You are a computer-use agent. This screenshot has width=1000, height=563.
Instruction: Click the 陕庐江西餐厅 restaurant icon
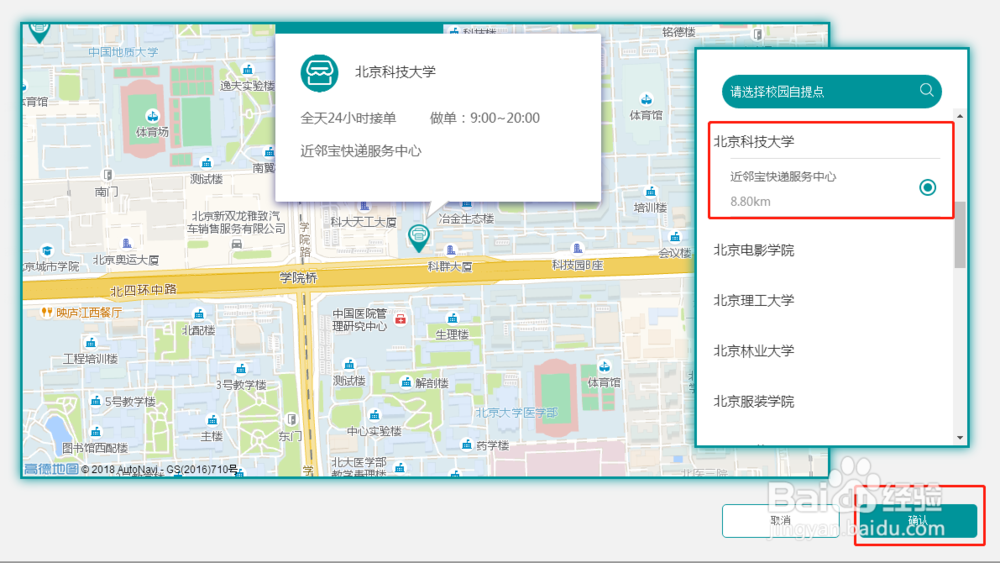(x=46, y=312)
